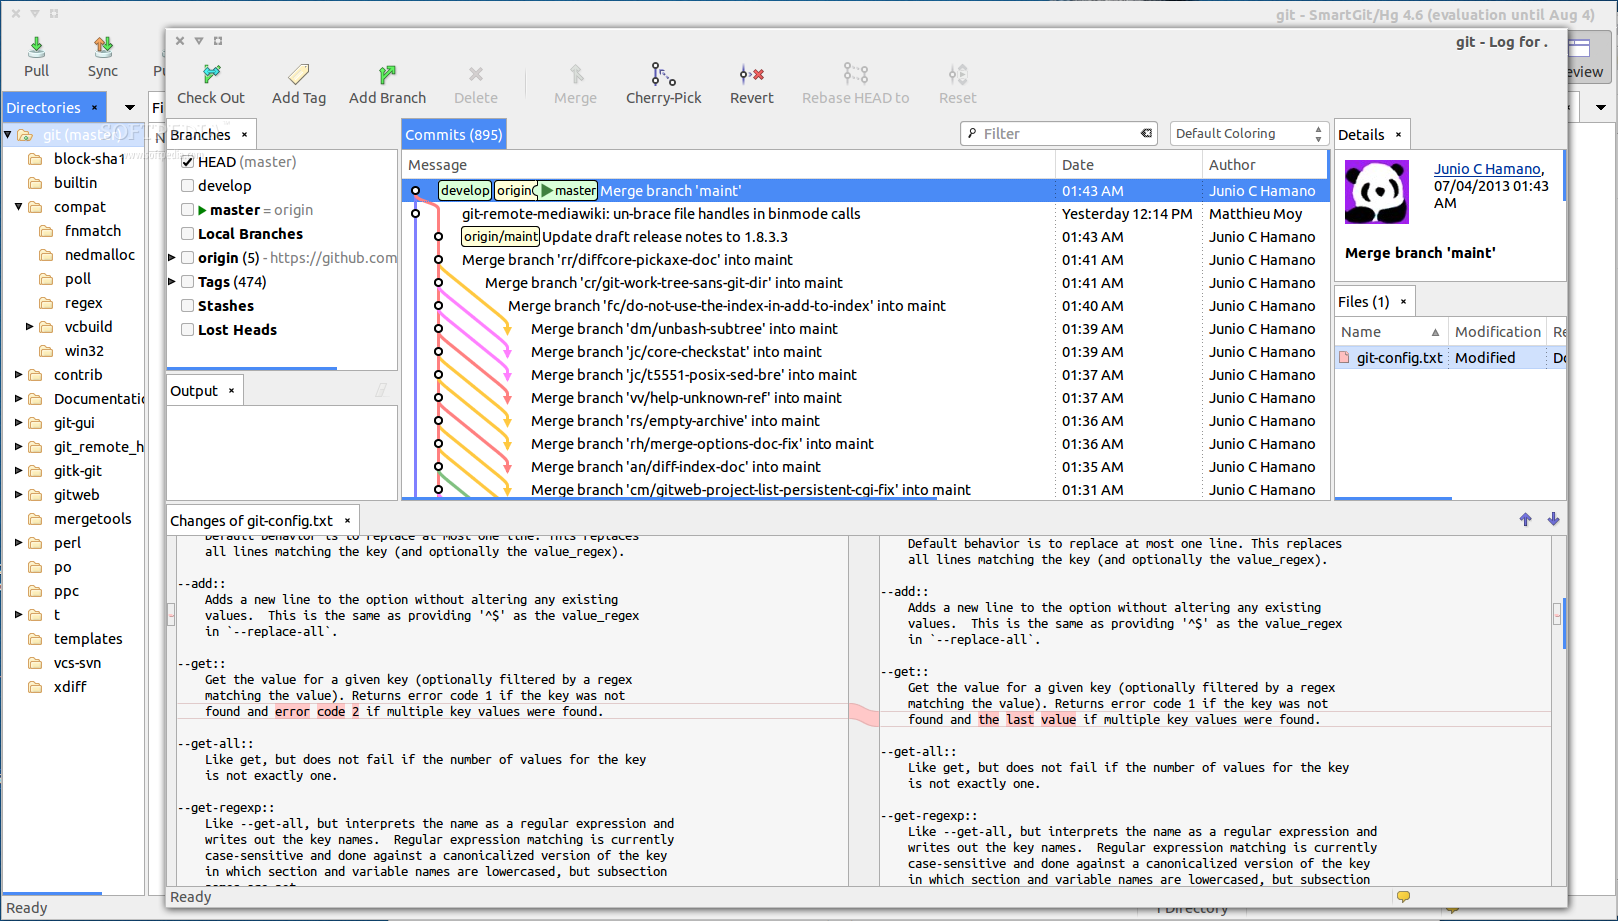Expand the origin (5) branch group

(x=171, y=257)
